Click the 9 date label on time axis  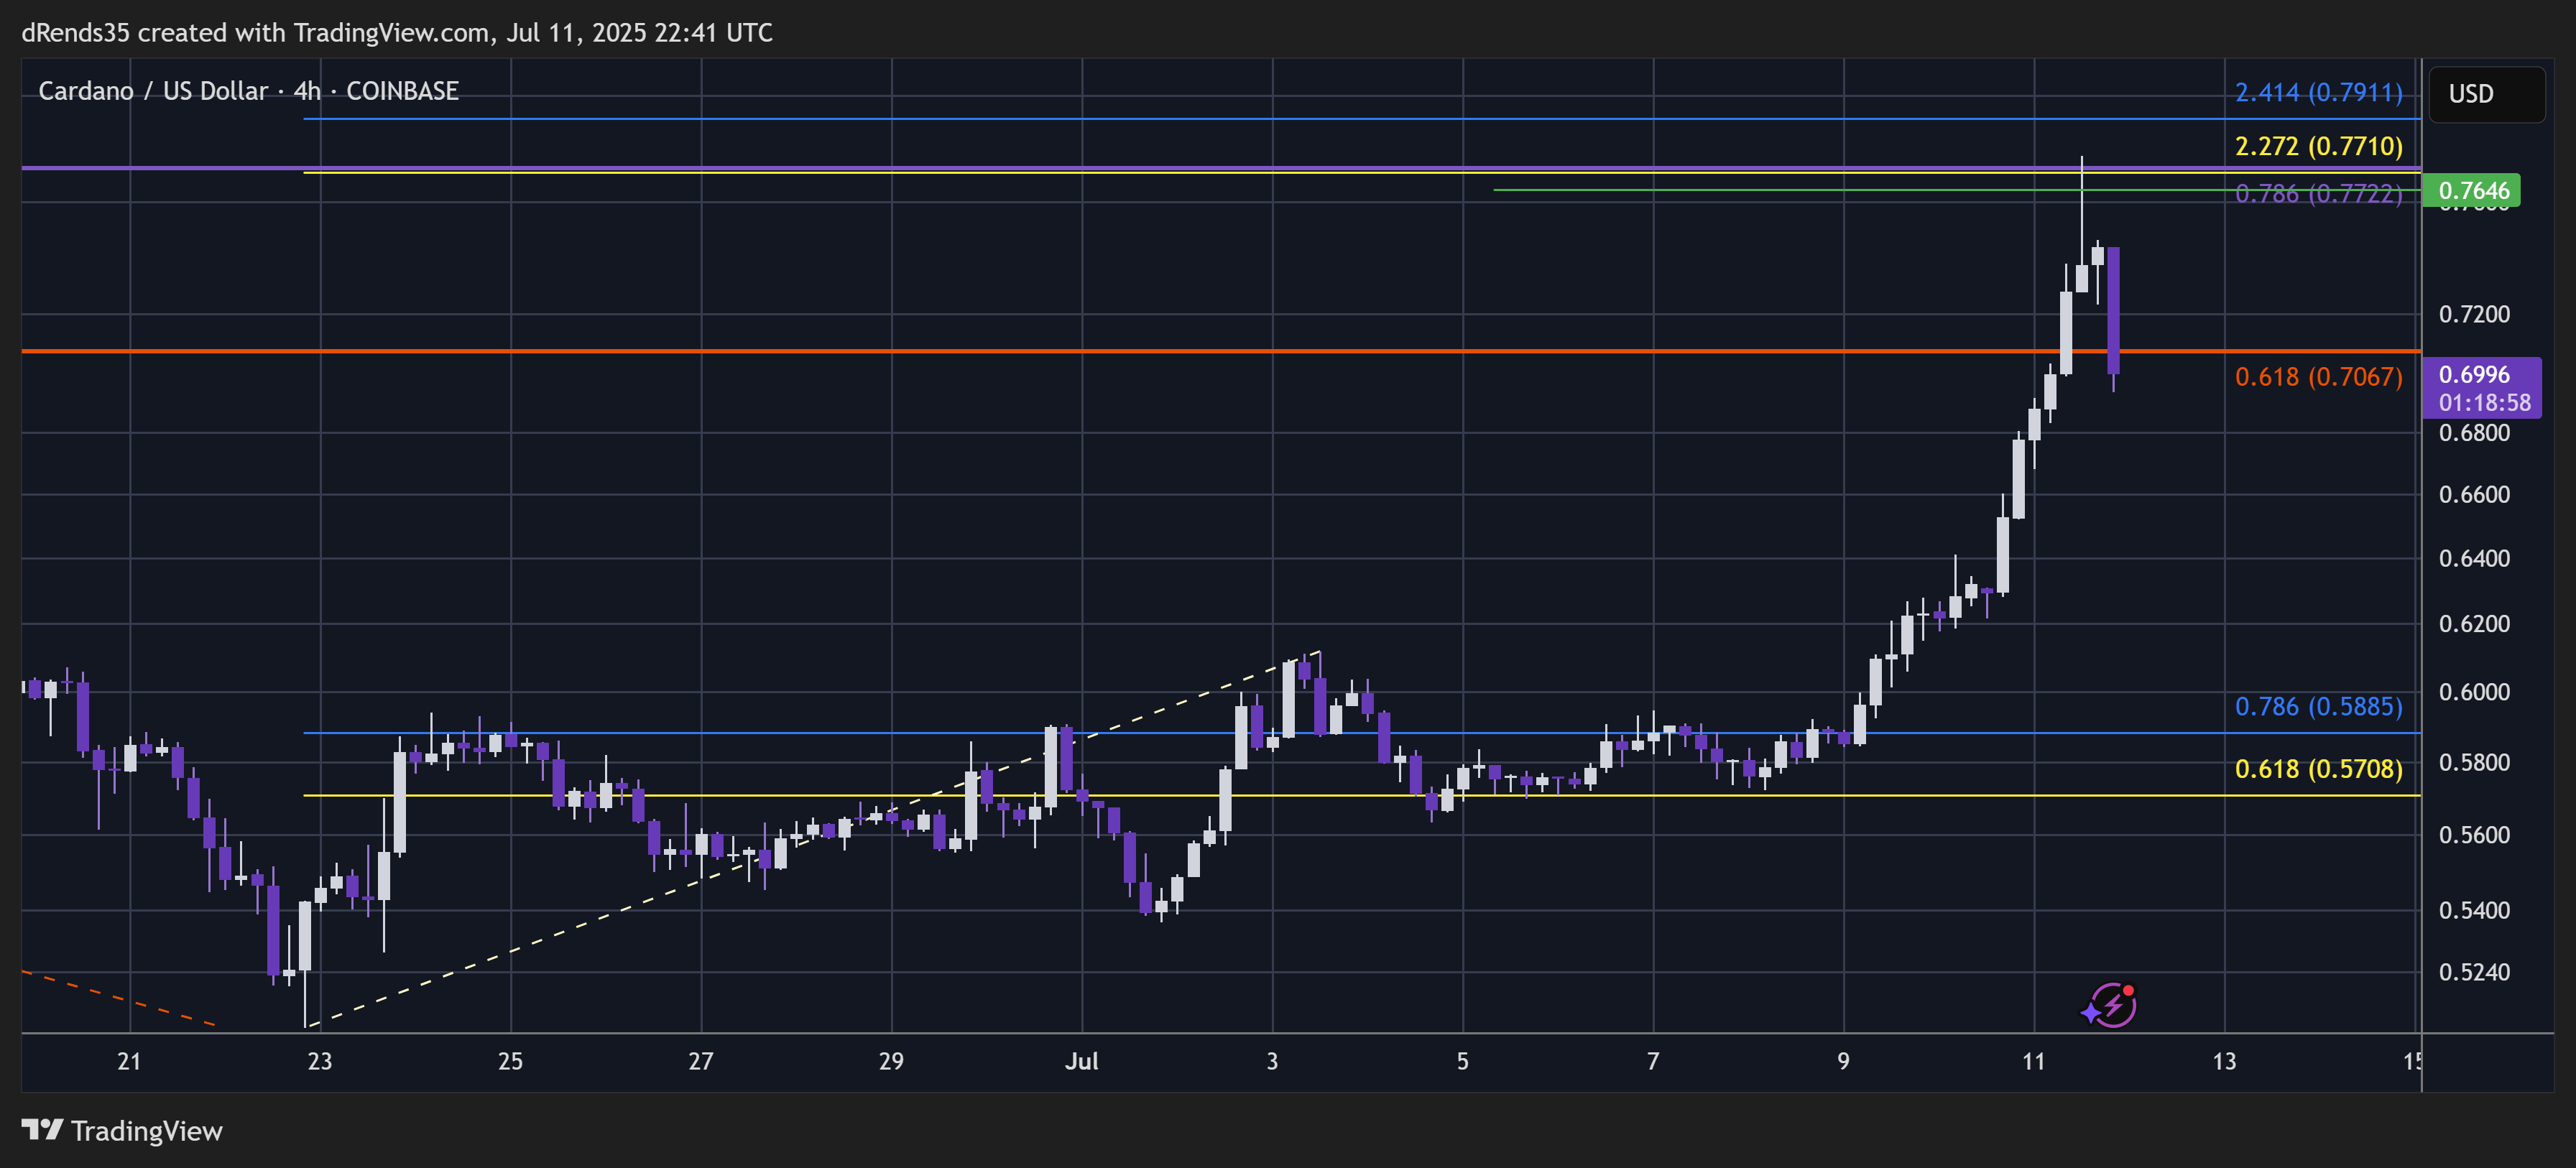pos(1843,1062)
